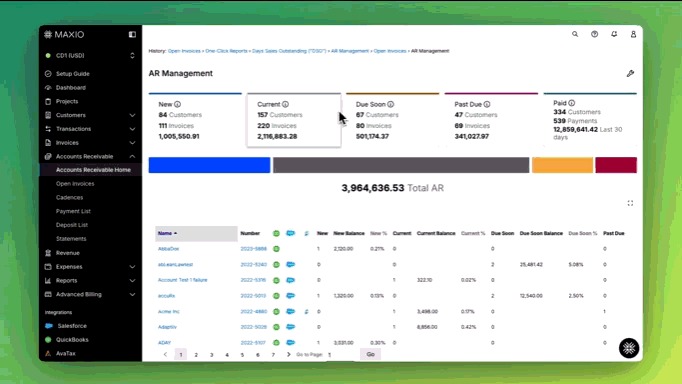The image size is (682, 384).
Task: Expand the Transactions menu chevron
Action: (x=132, y=129)
